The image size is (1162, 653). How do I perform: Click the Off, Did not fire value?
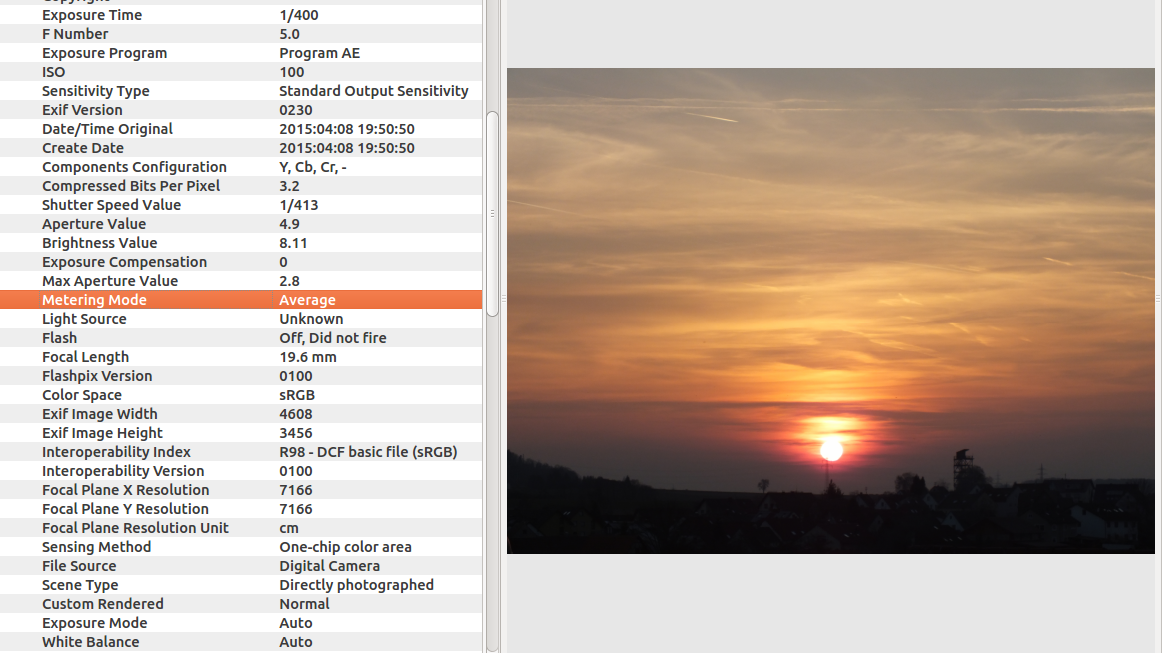tap(333, 338)
